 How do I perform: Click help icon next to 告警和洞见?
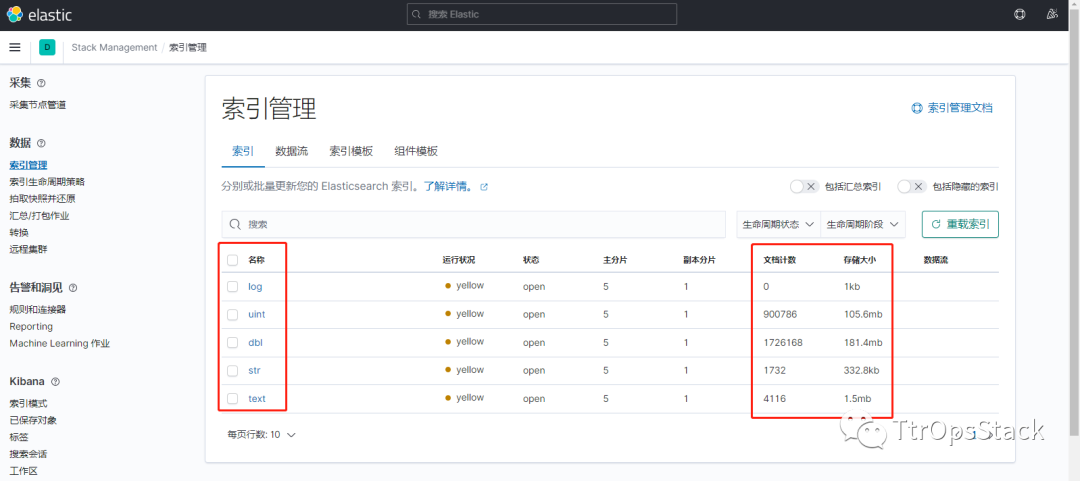(73, 288)
